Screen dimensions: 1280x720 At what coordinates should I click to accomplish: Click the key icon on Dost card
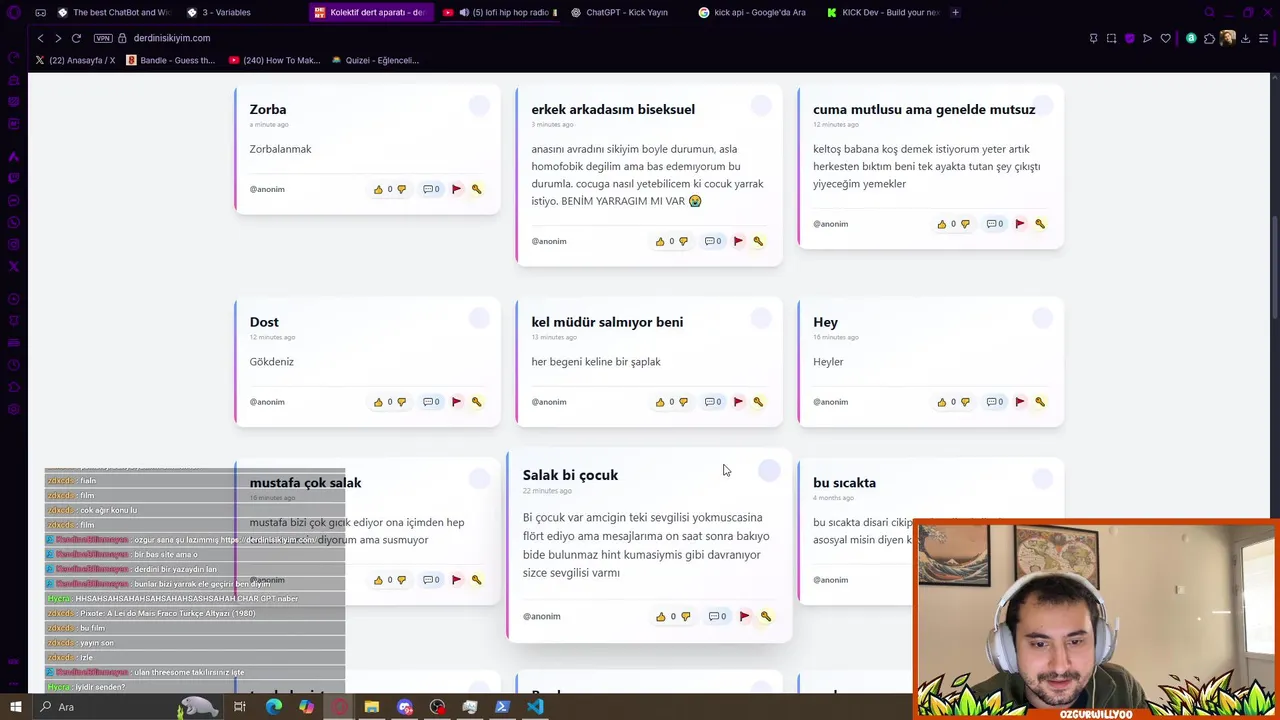[476, 402]
